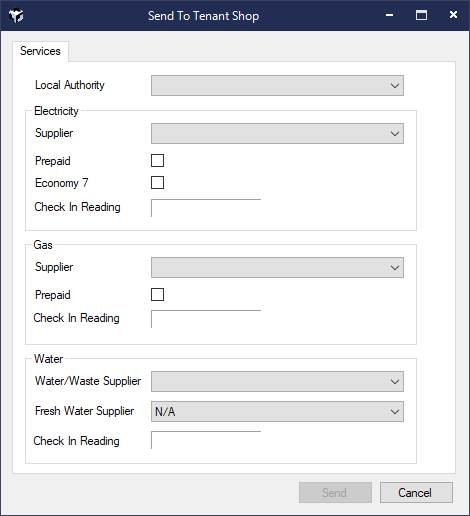This screenshot has width=470, height=516.
Task: Expand the Water/Waste Supplier dropdown
Action: point(277,382)
